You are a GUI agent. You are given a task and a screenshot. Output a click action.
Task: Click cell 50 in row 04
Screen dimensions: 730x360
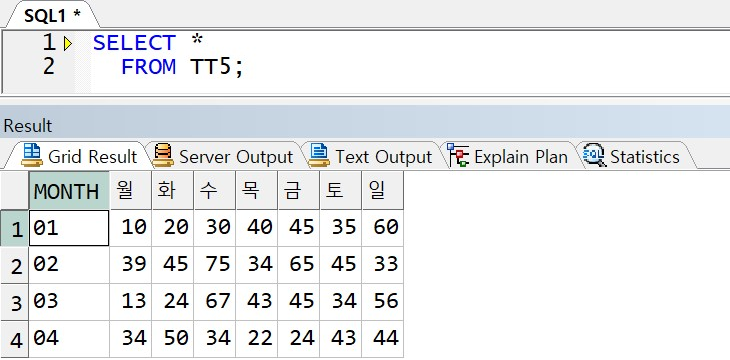tap(172, 339)
